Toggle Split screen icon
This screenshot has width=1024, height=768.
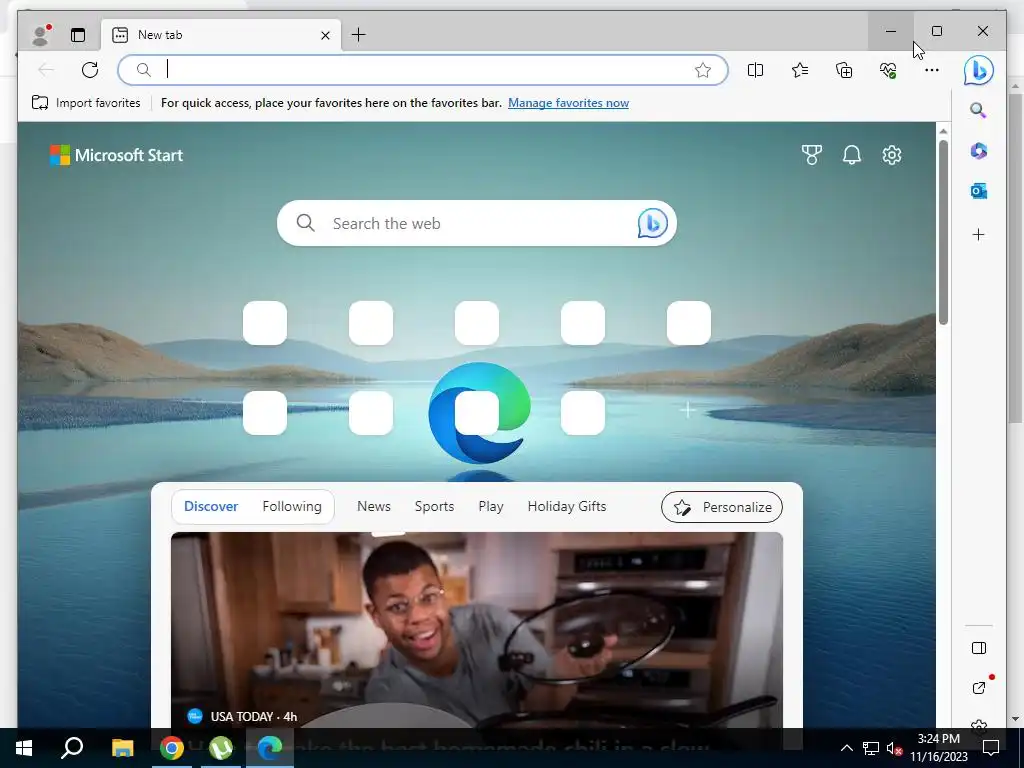(755, 70)
